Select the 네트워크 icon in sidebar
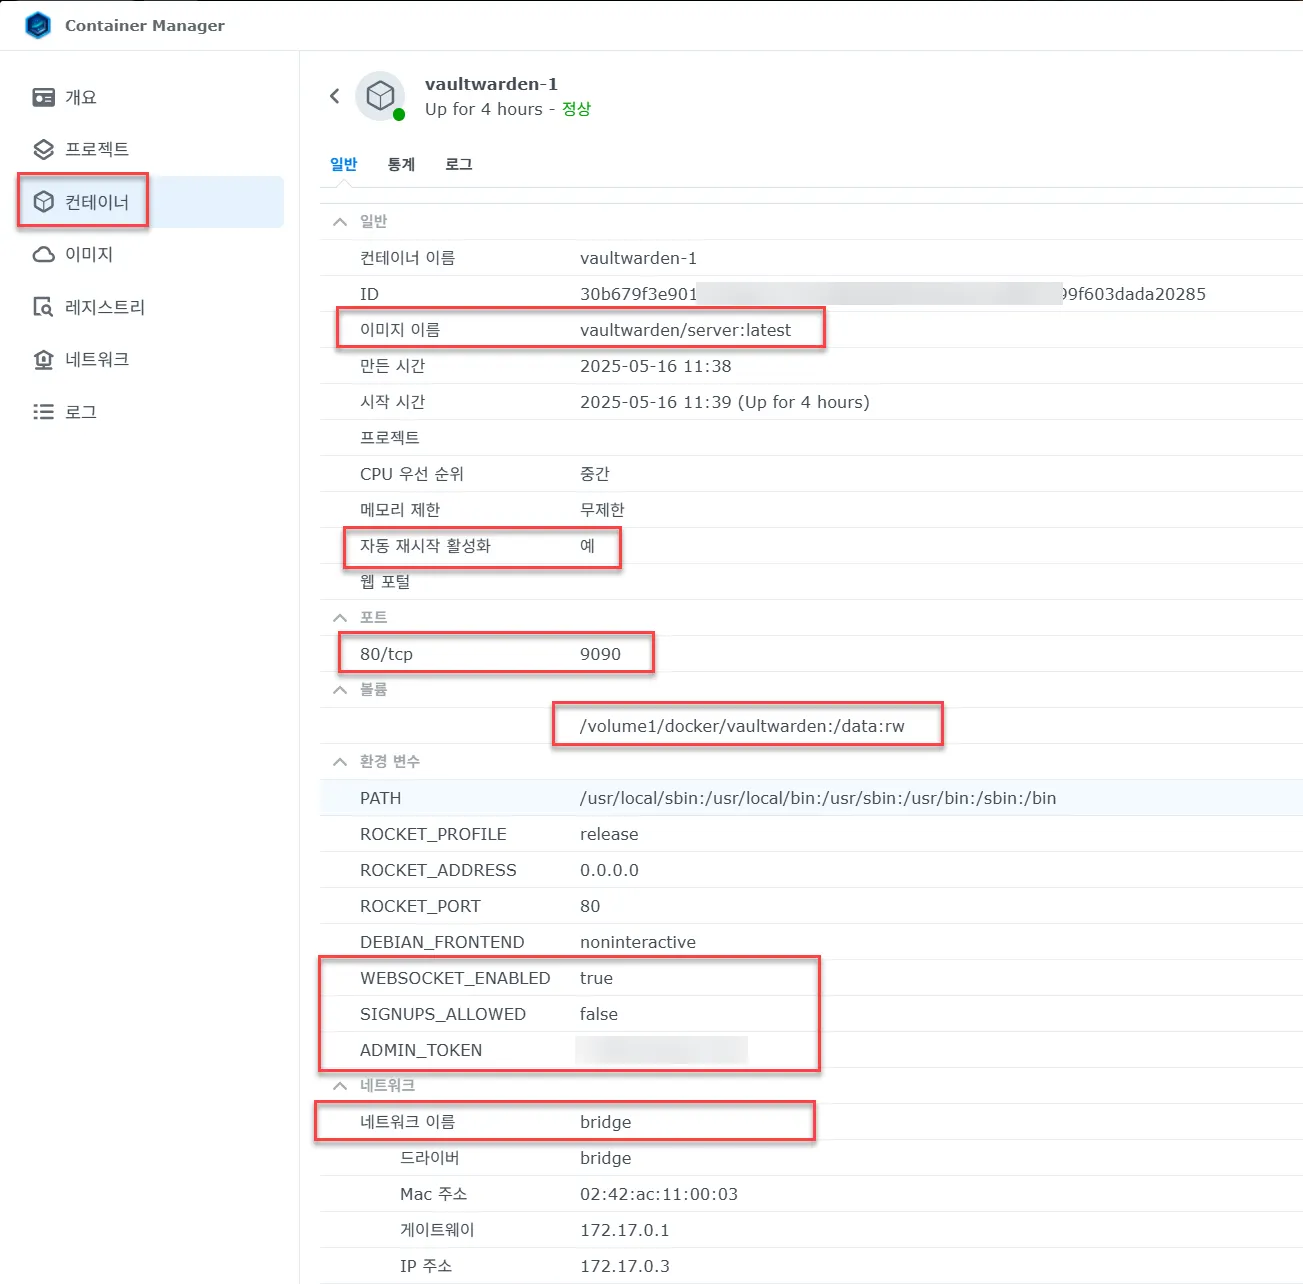Screen dimensions: 1303x1284 [x=44, y=359]
